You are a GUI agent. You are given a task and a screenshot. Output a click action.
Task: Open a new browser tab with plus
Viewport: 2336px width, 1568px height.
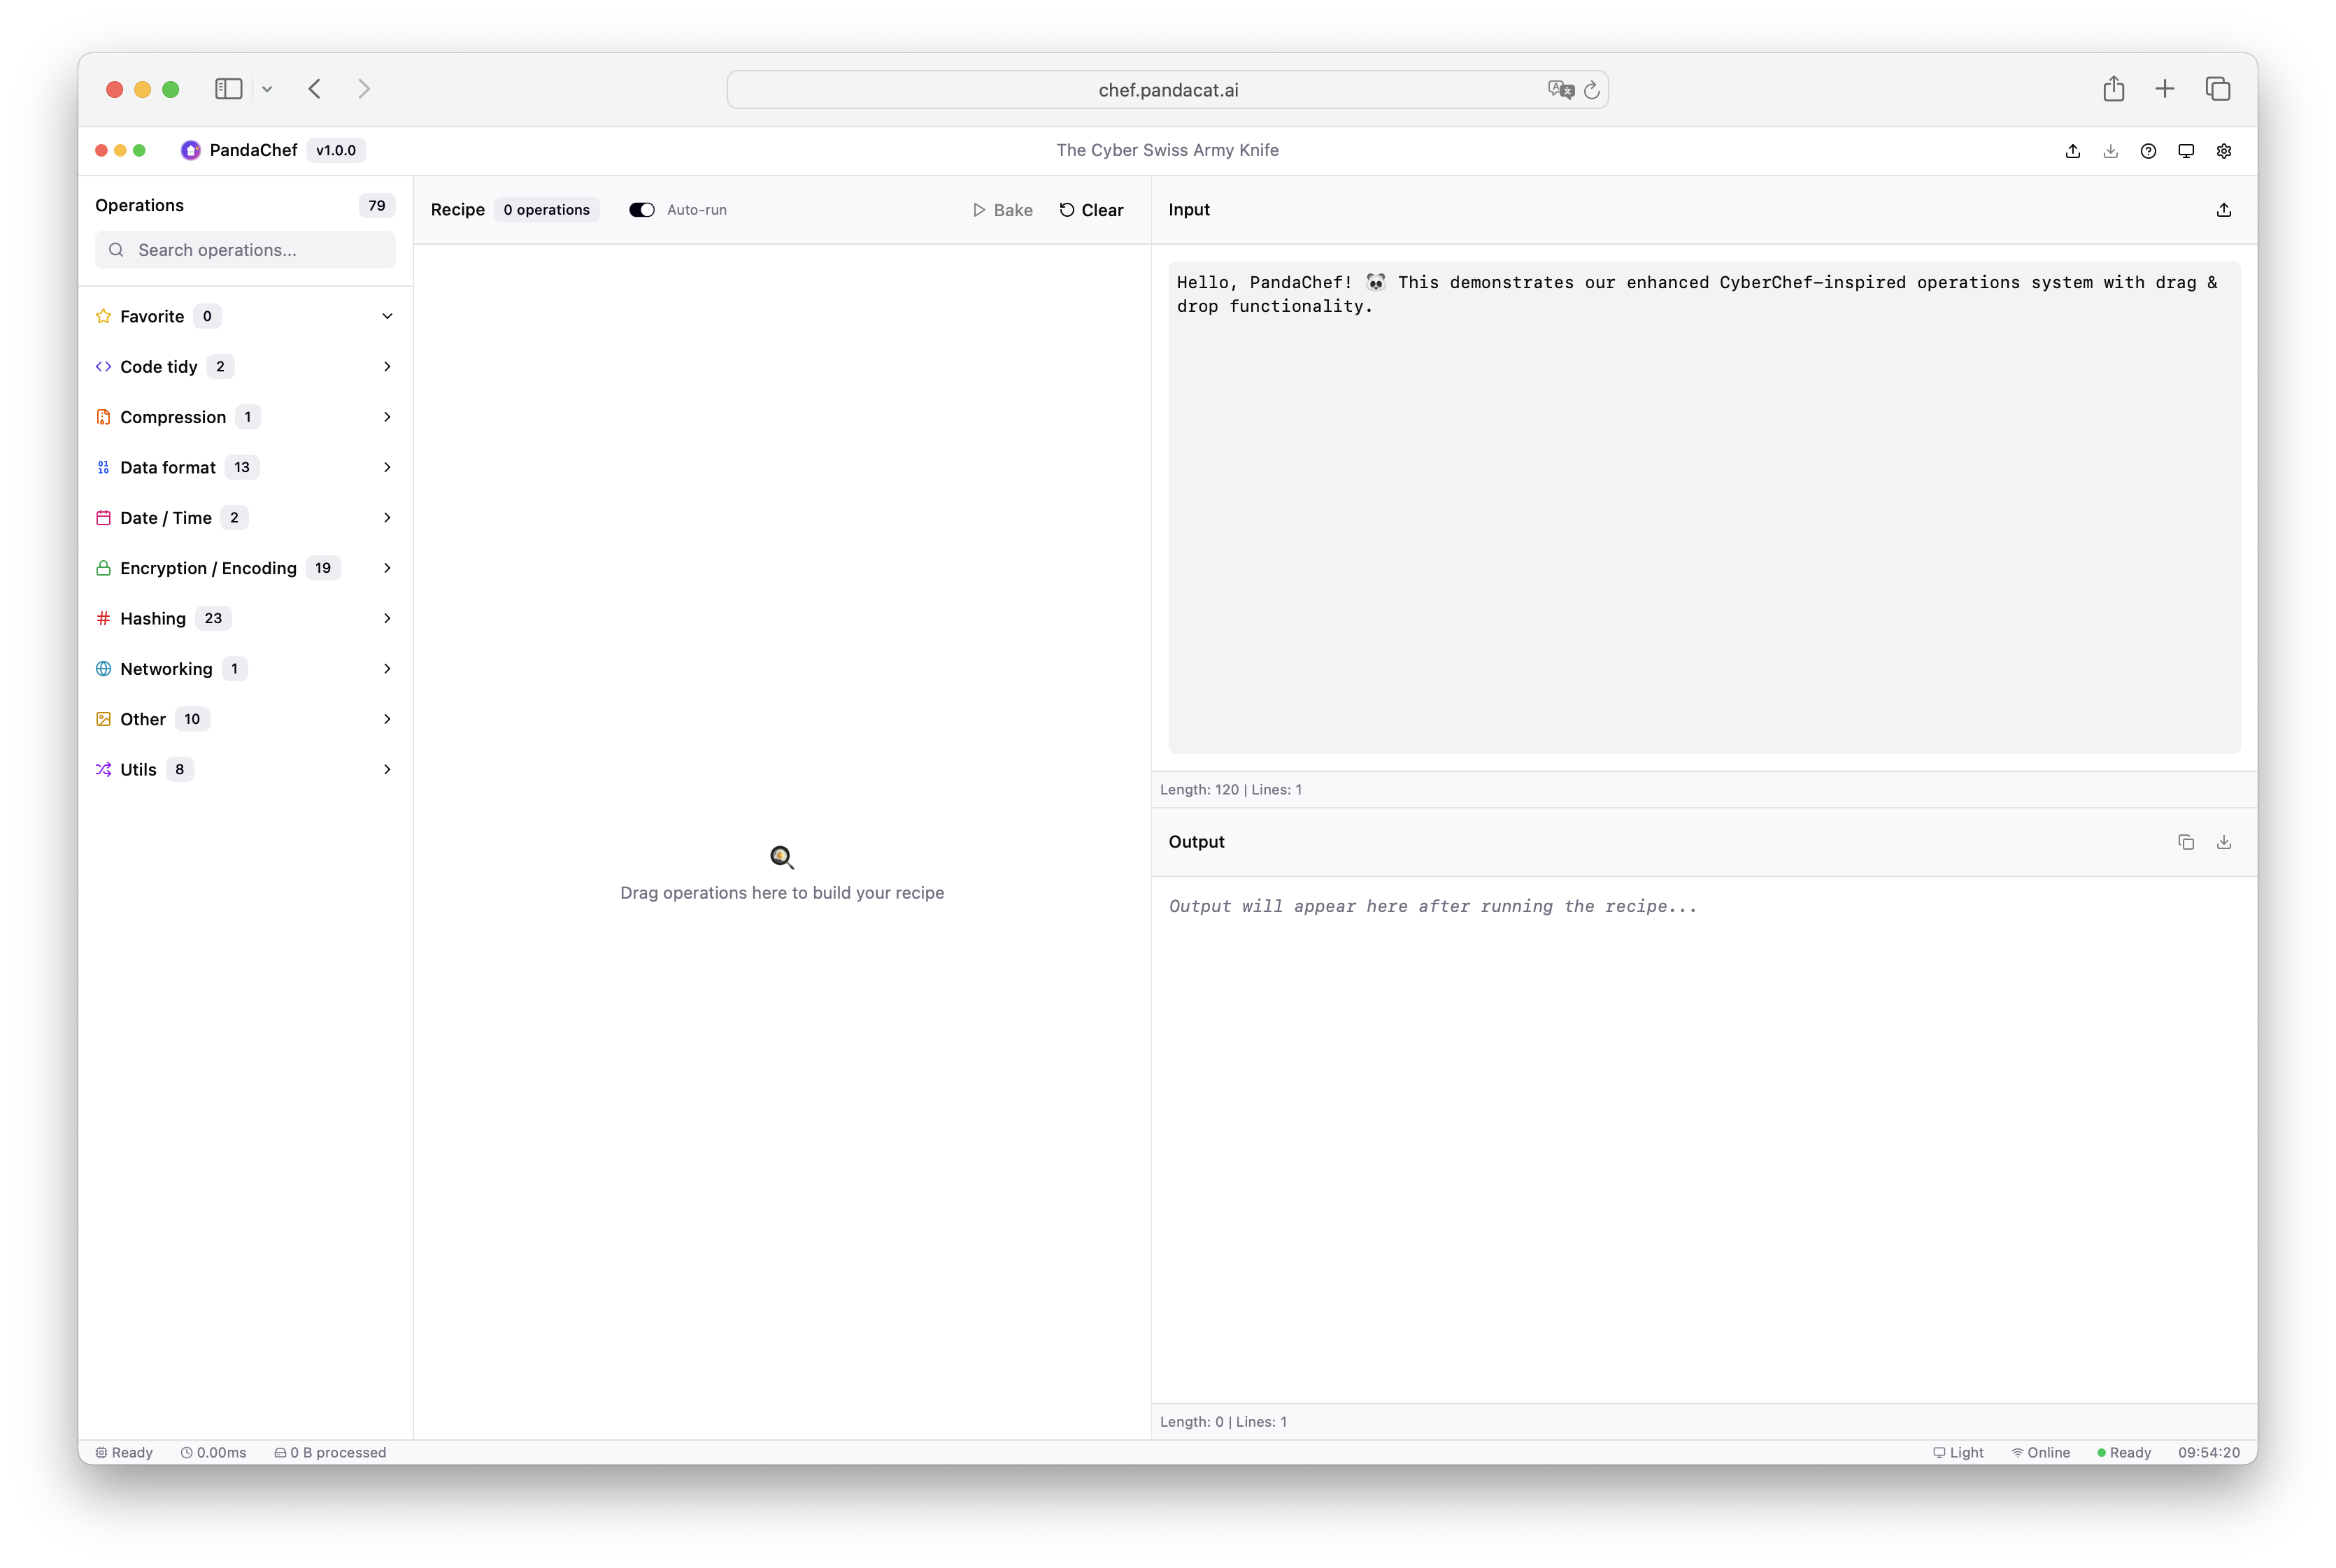tap(2165, 89)
